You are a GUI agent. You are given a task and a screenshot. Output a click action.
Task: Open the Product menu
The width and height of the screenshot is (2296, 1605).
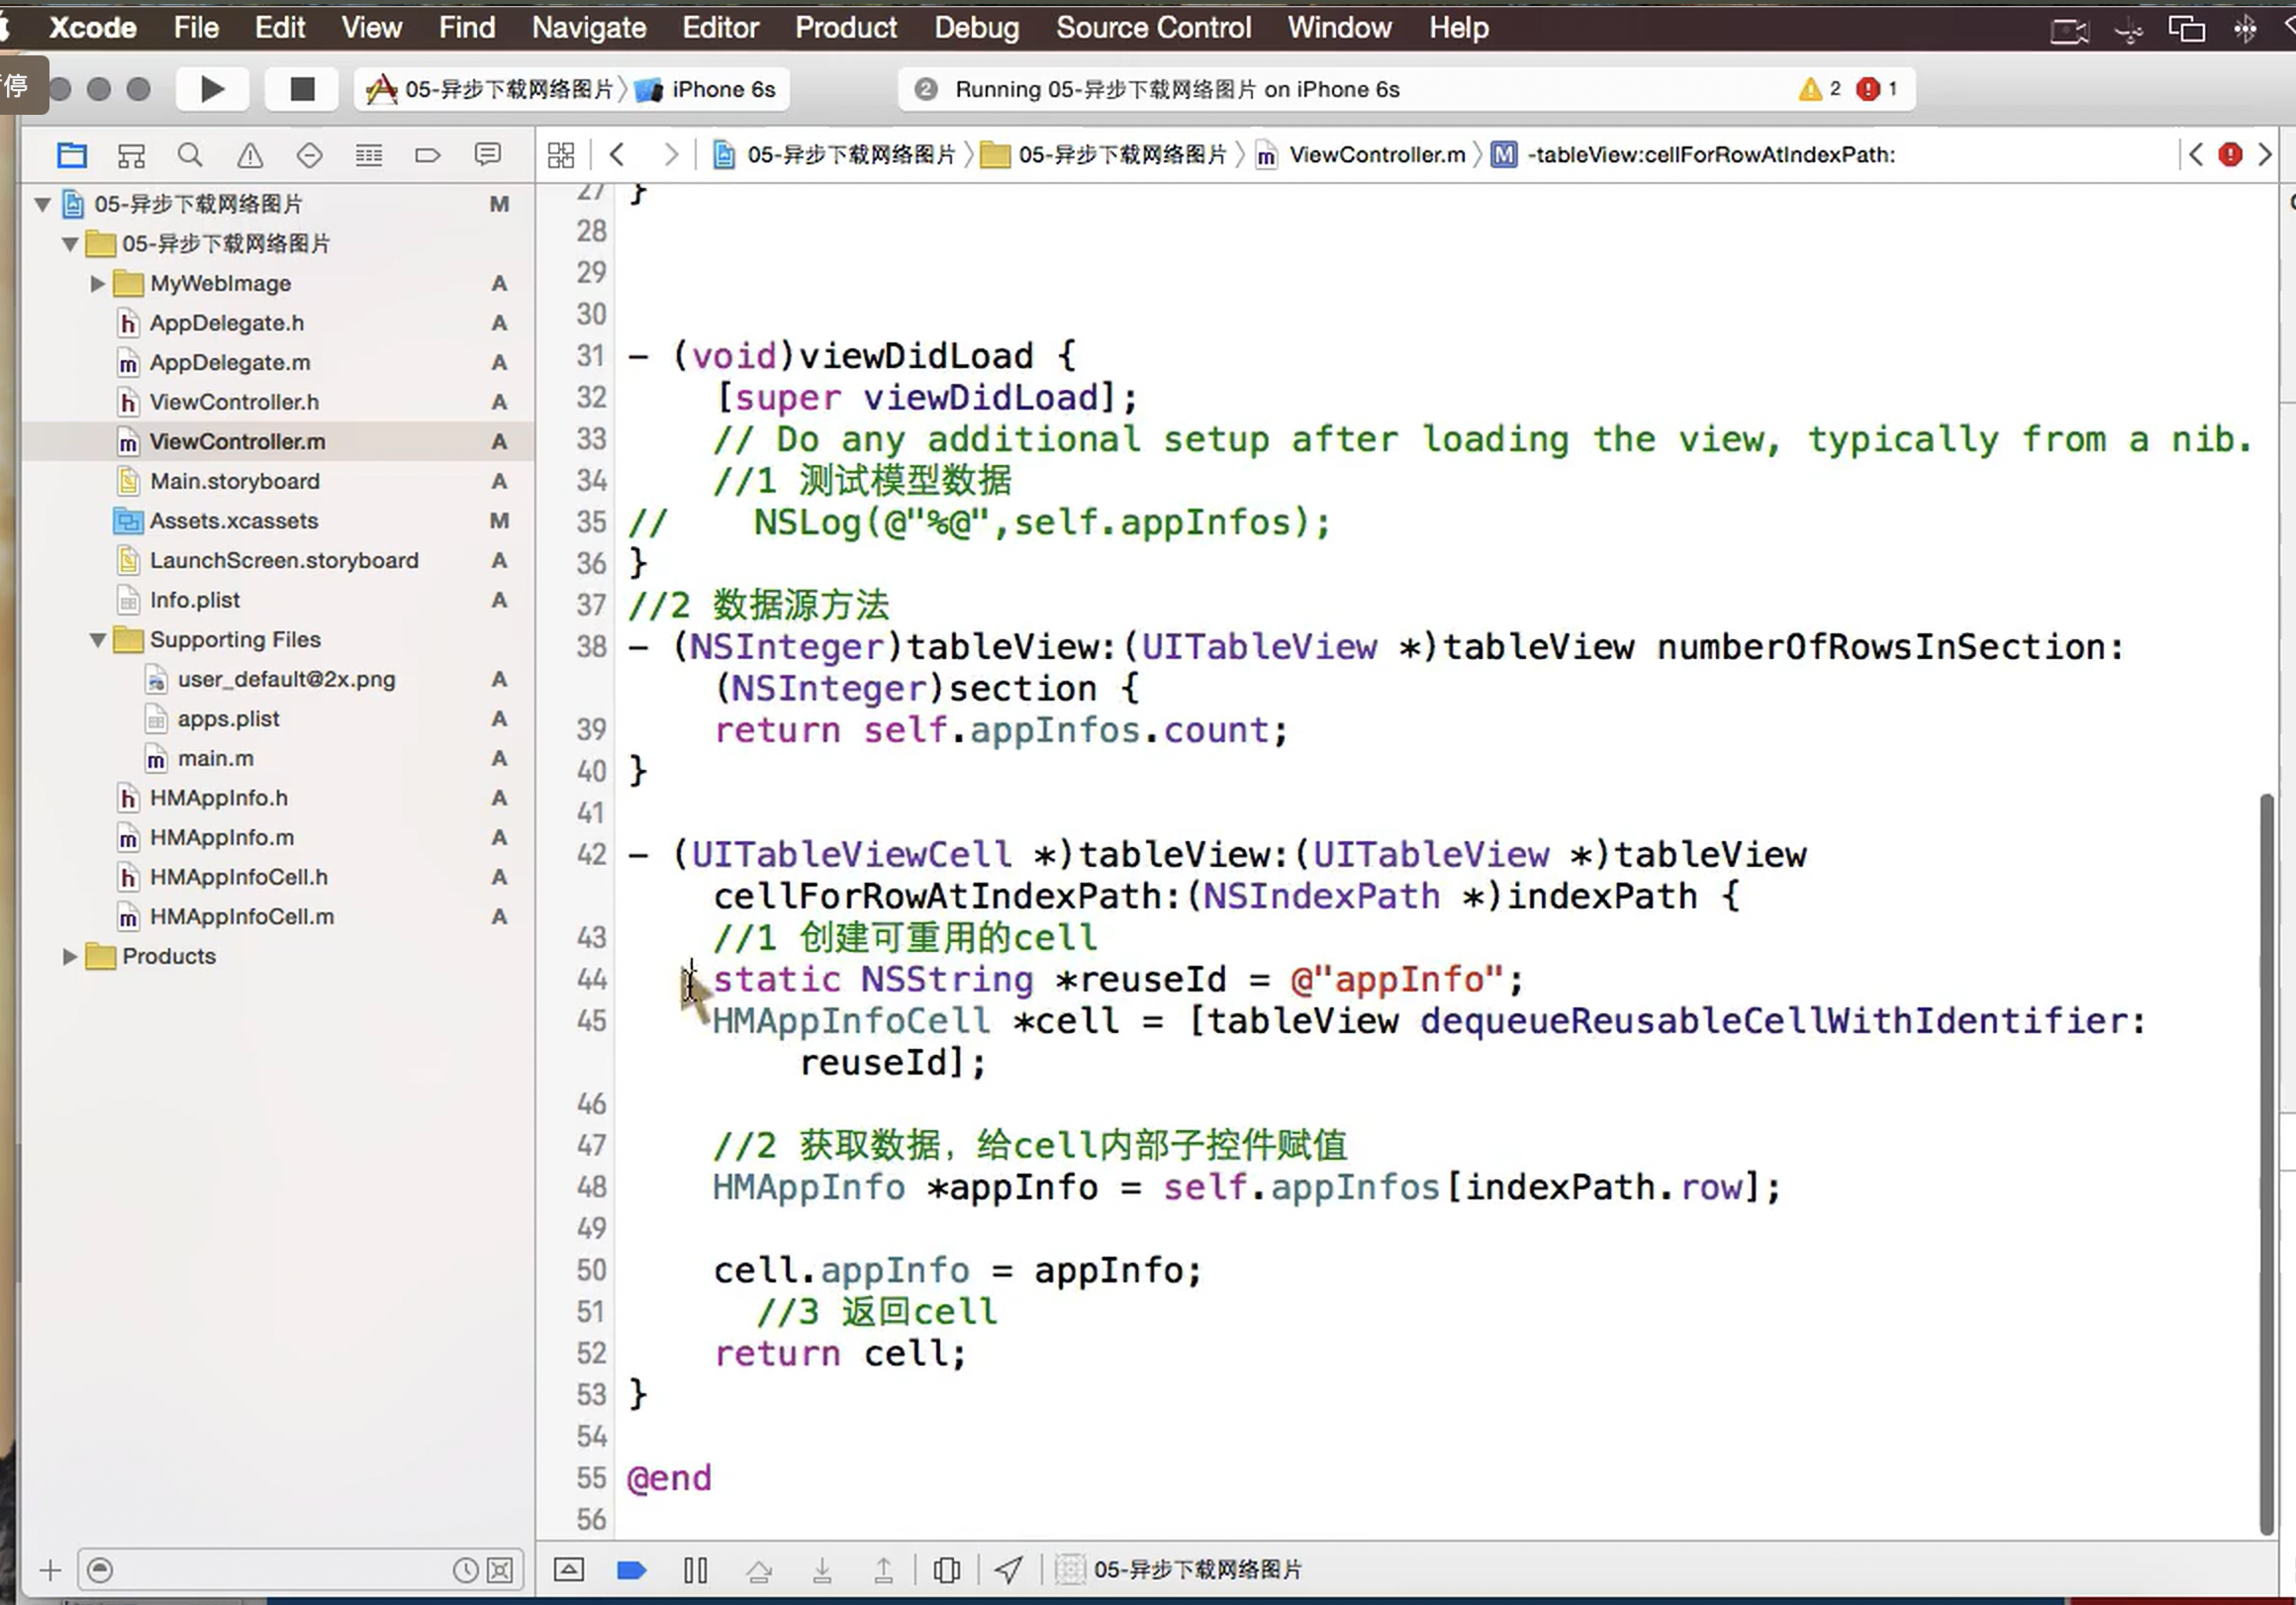[x=845, y=28]
